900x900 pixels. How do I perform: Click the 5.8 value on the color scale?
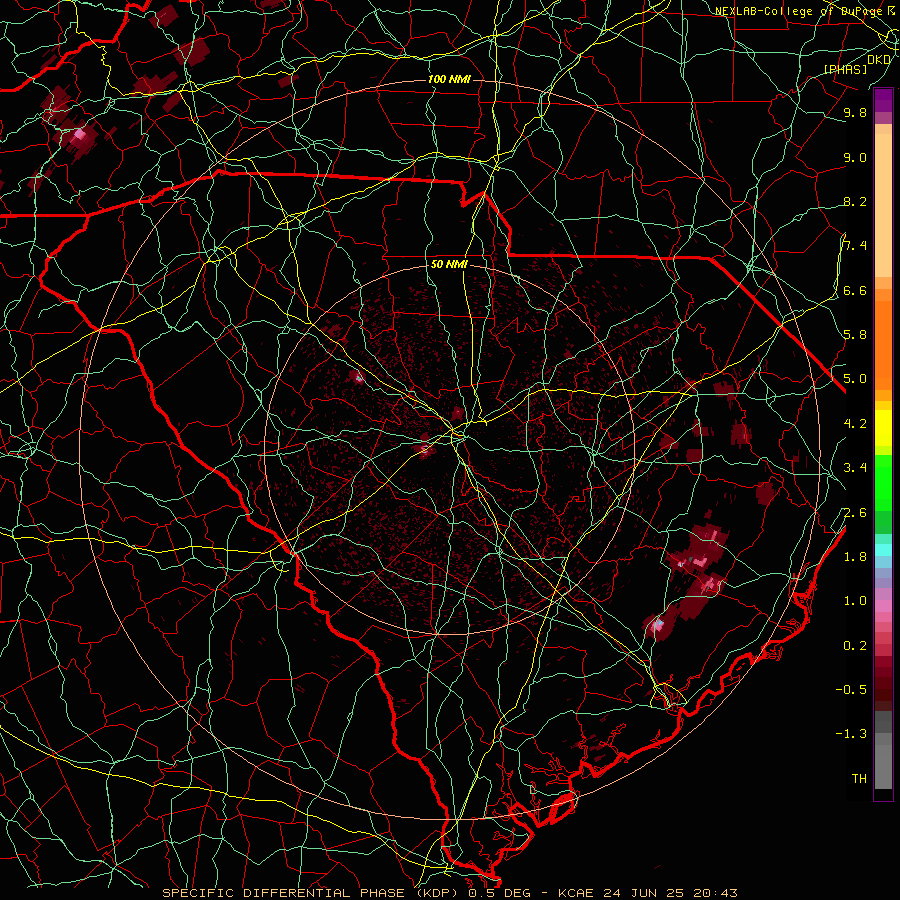tap(855, 335)
